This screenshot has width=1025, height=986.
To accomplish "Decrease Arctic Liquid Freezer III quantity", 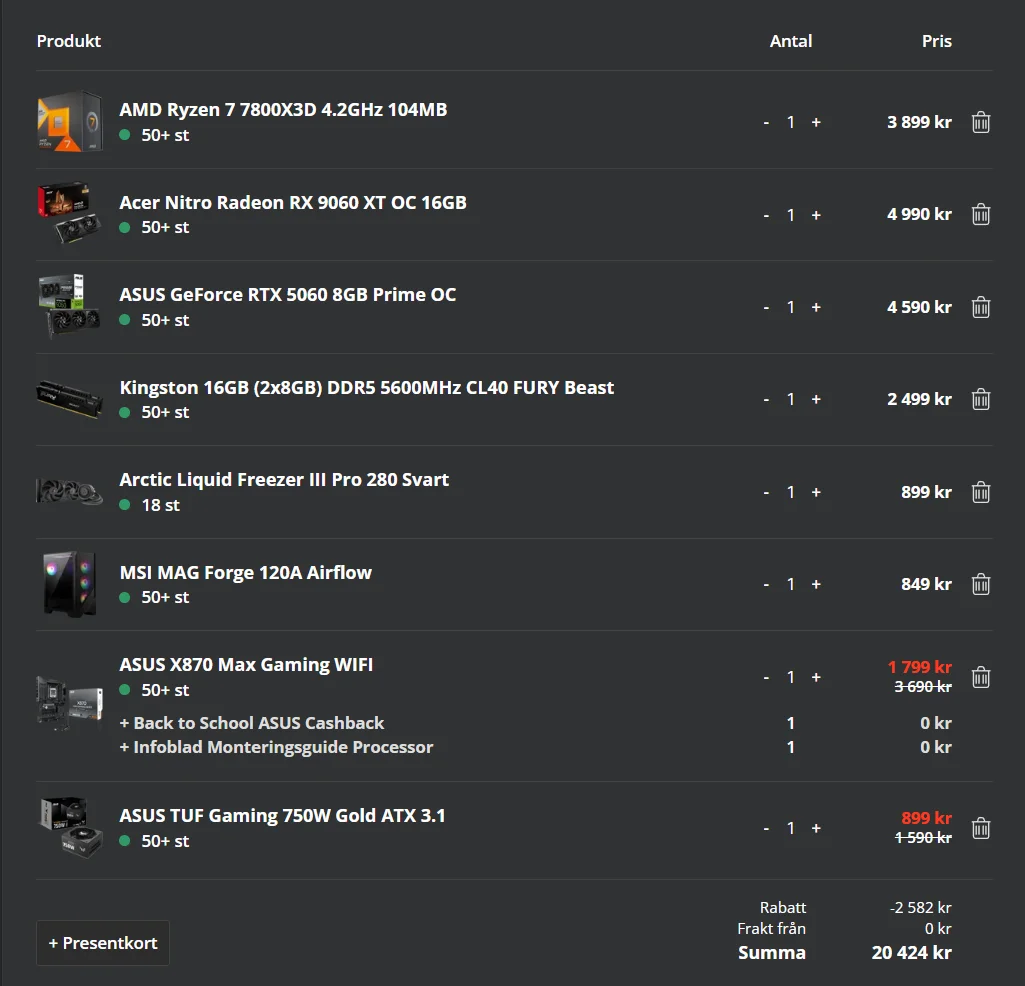I will [766, 492].
